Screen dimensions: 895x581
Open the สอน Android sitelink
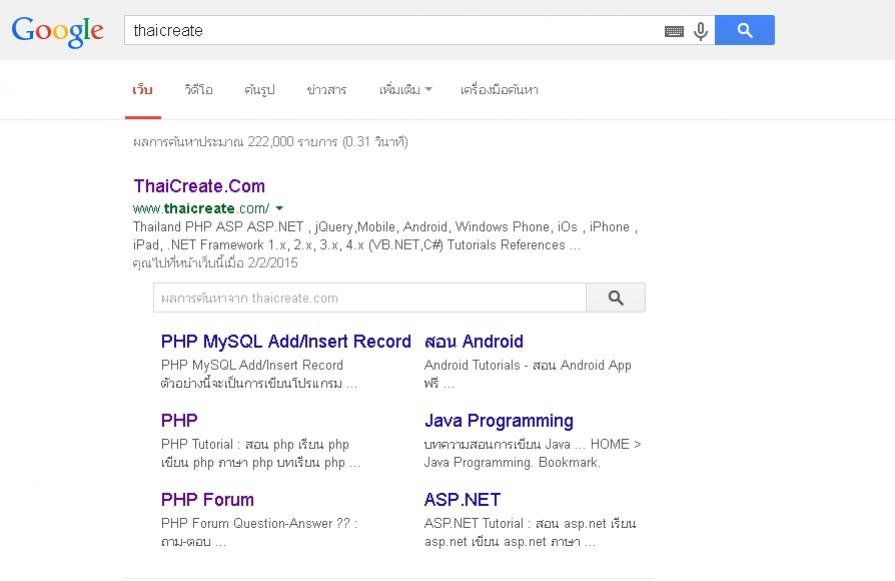point(474,341)
